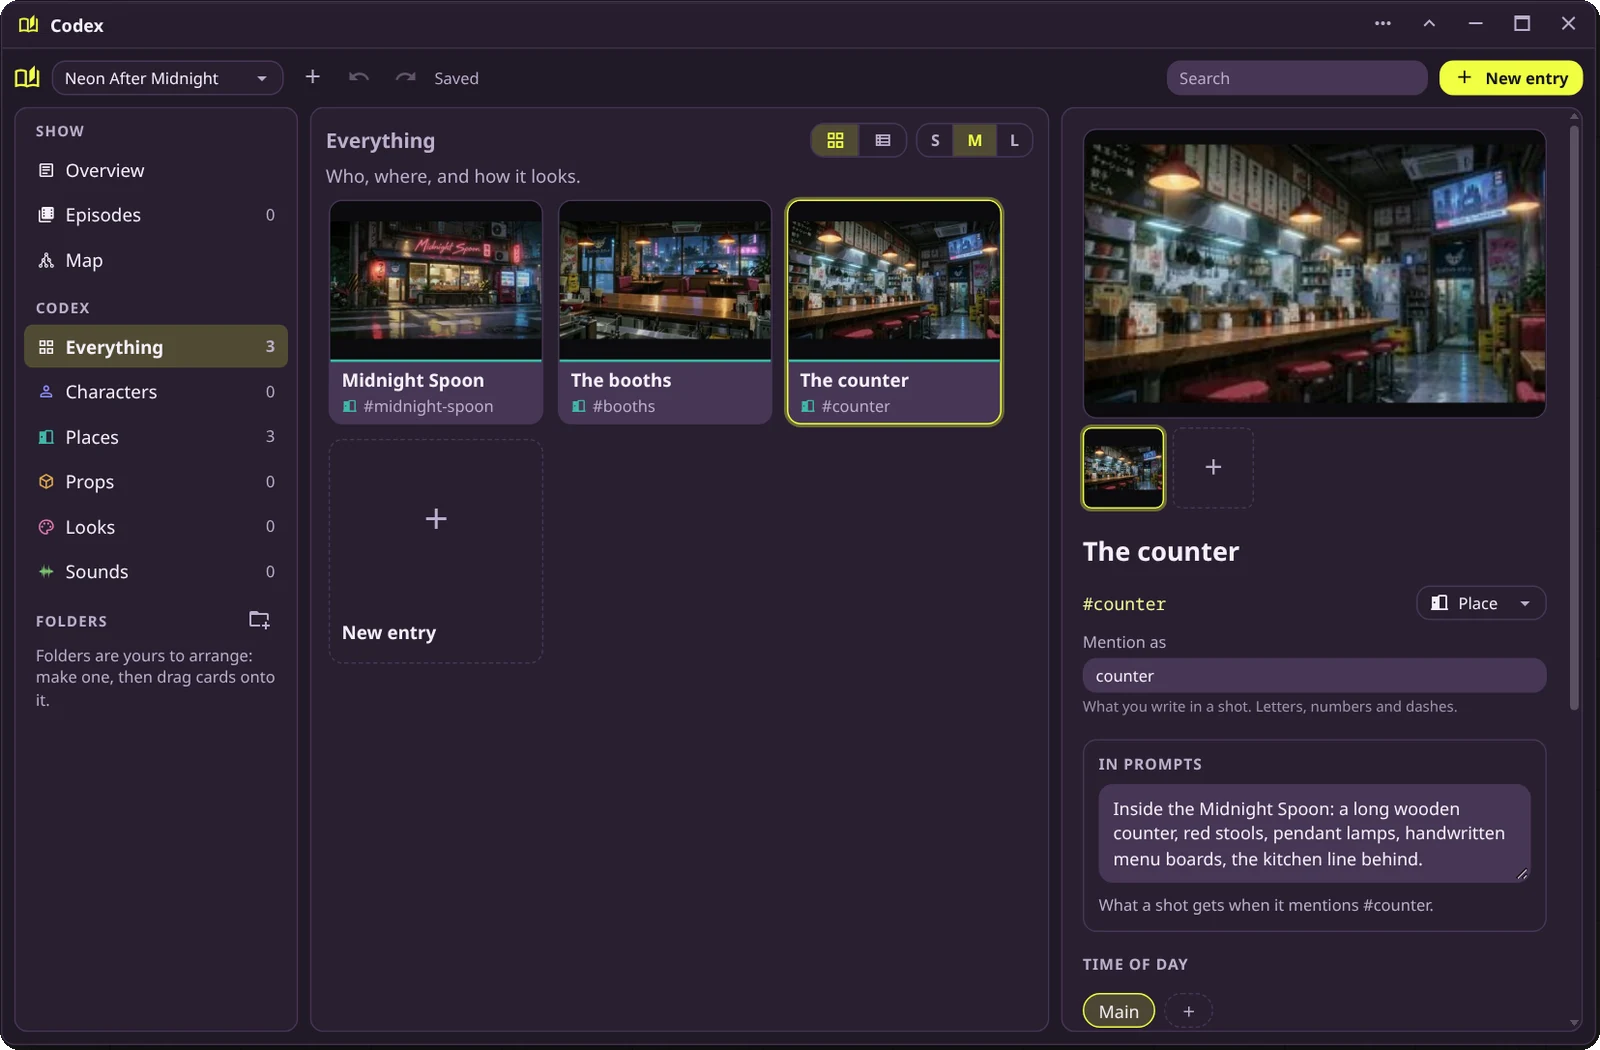Open the three-dots menu in title bar
Image resolution: width=1600 pixels, height=1050 pixels.
pyautogui.click(x=1383, y=23)
